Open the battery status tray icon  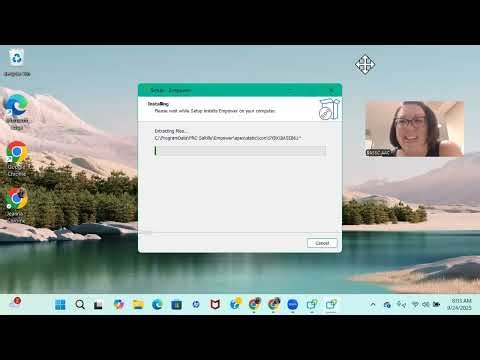(436, 304)
